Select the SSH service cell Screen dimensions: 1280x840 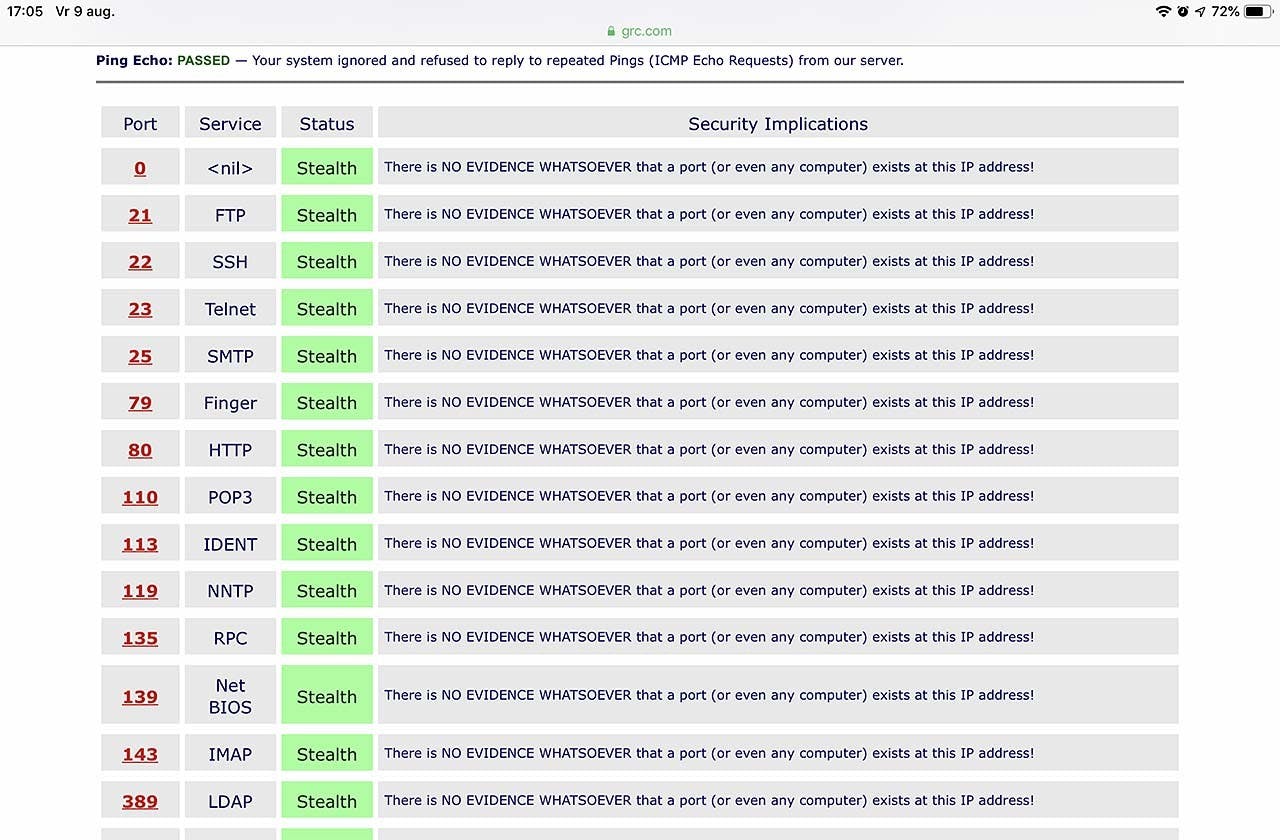pyautogui.click(x=230, y=262)
